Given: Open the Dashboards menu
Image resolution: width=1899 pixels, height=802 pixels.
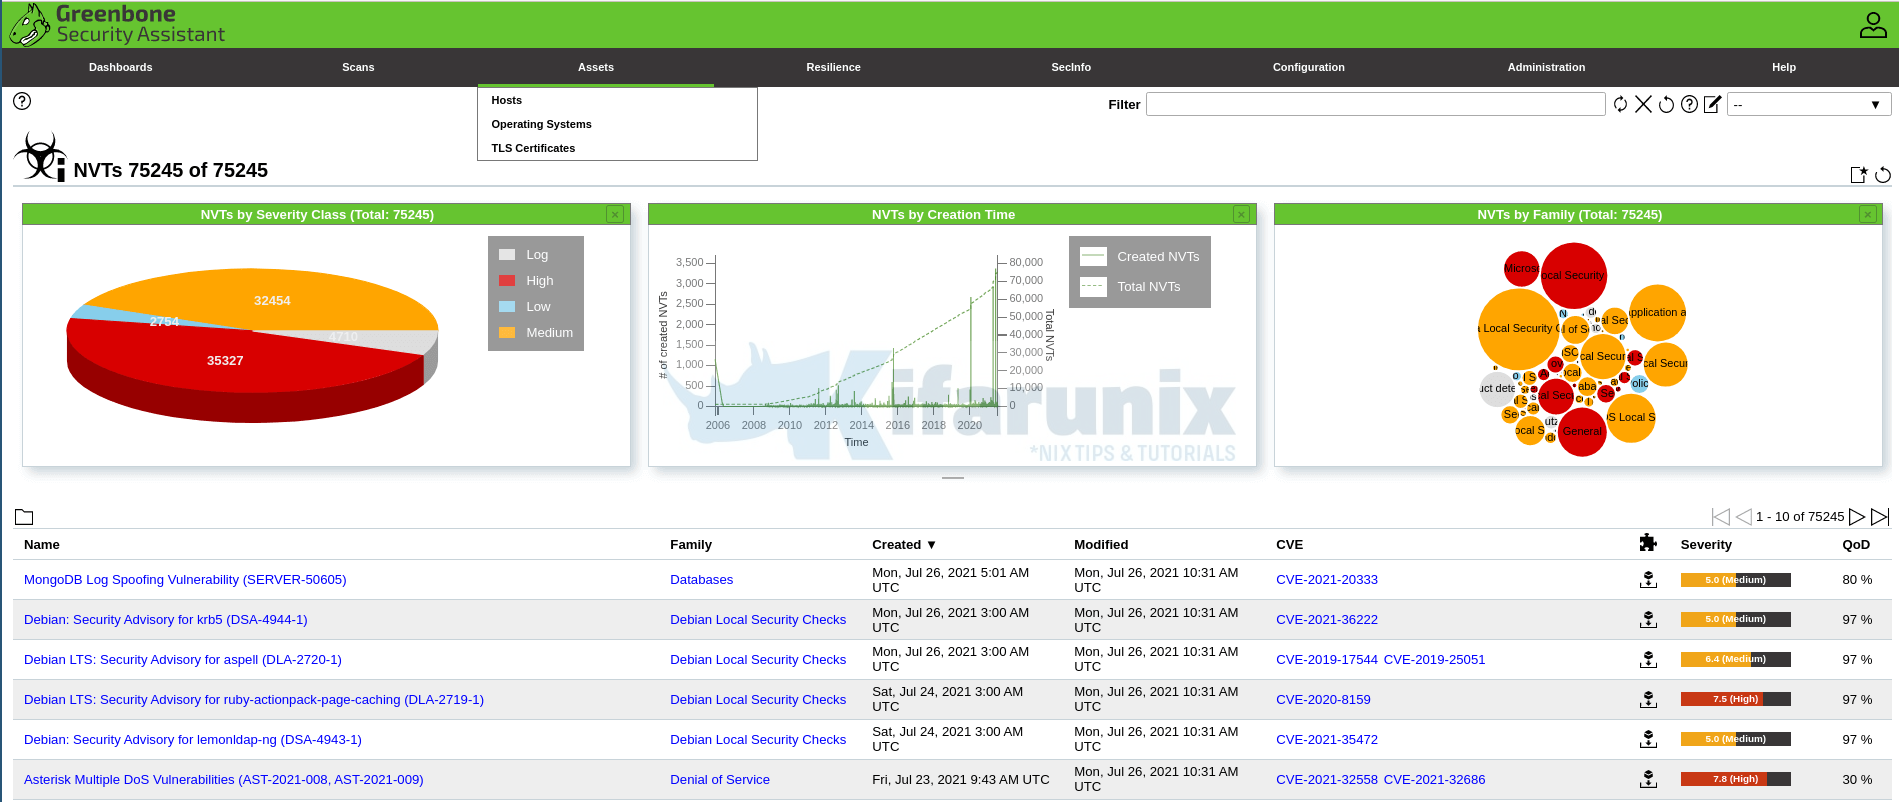Looking at the screenshot, I should pos(120,67).
